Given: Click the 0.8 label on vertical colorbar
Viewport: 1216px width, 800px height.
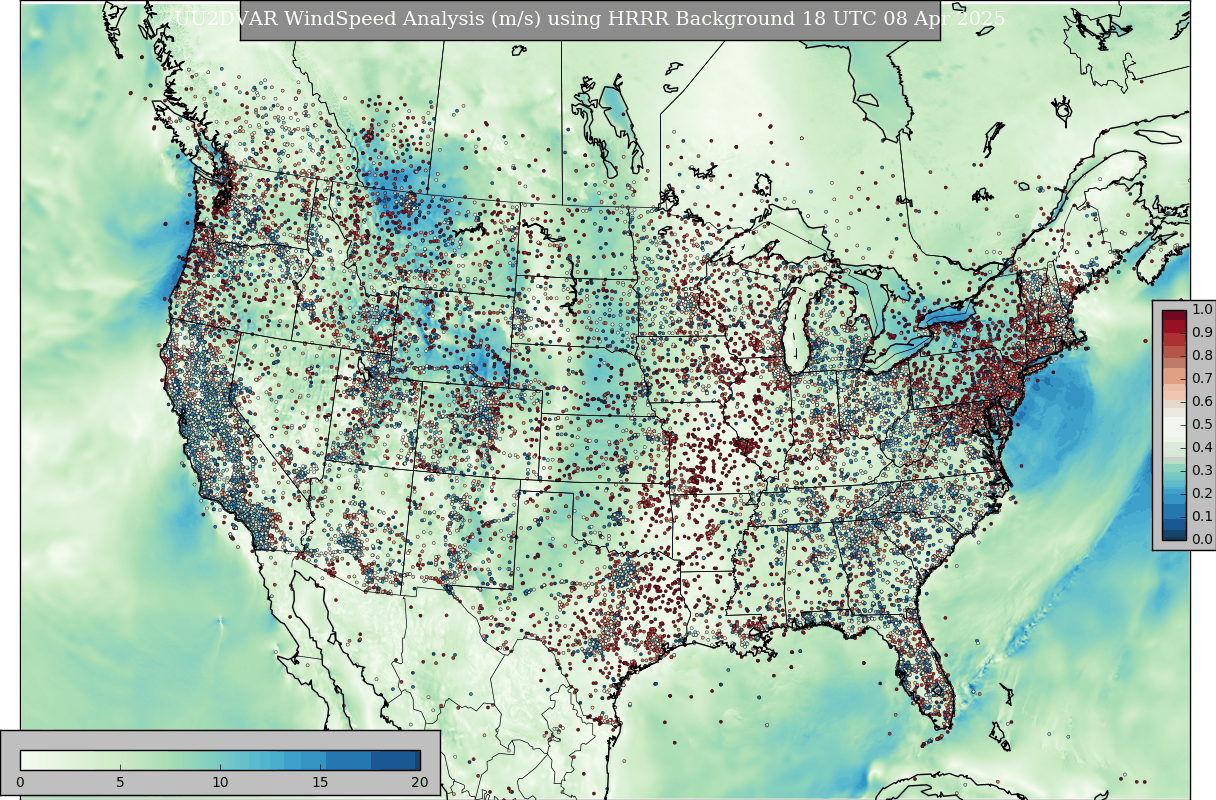Looking at the screenshot, I should 1202,356.
